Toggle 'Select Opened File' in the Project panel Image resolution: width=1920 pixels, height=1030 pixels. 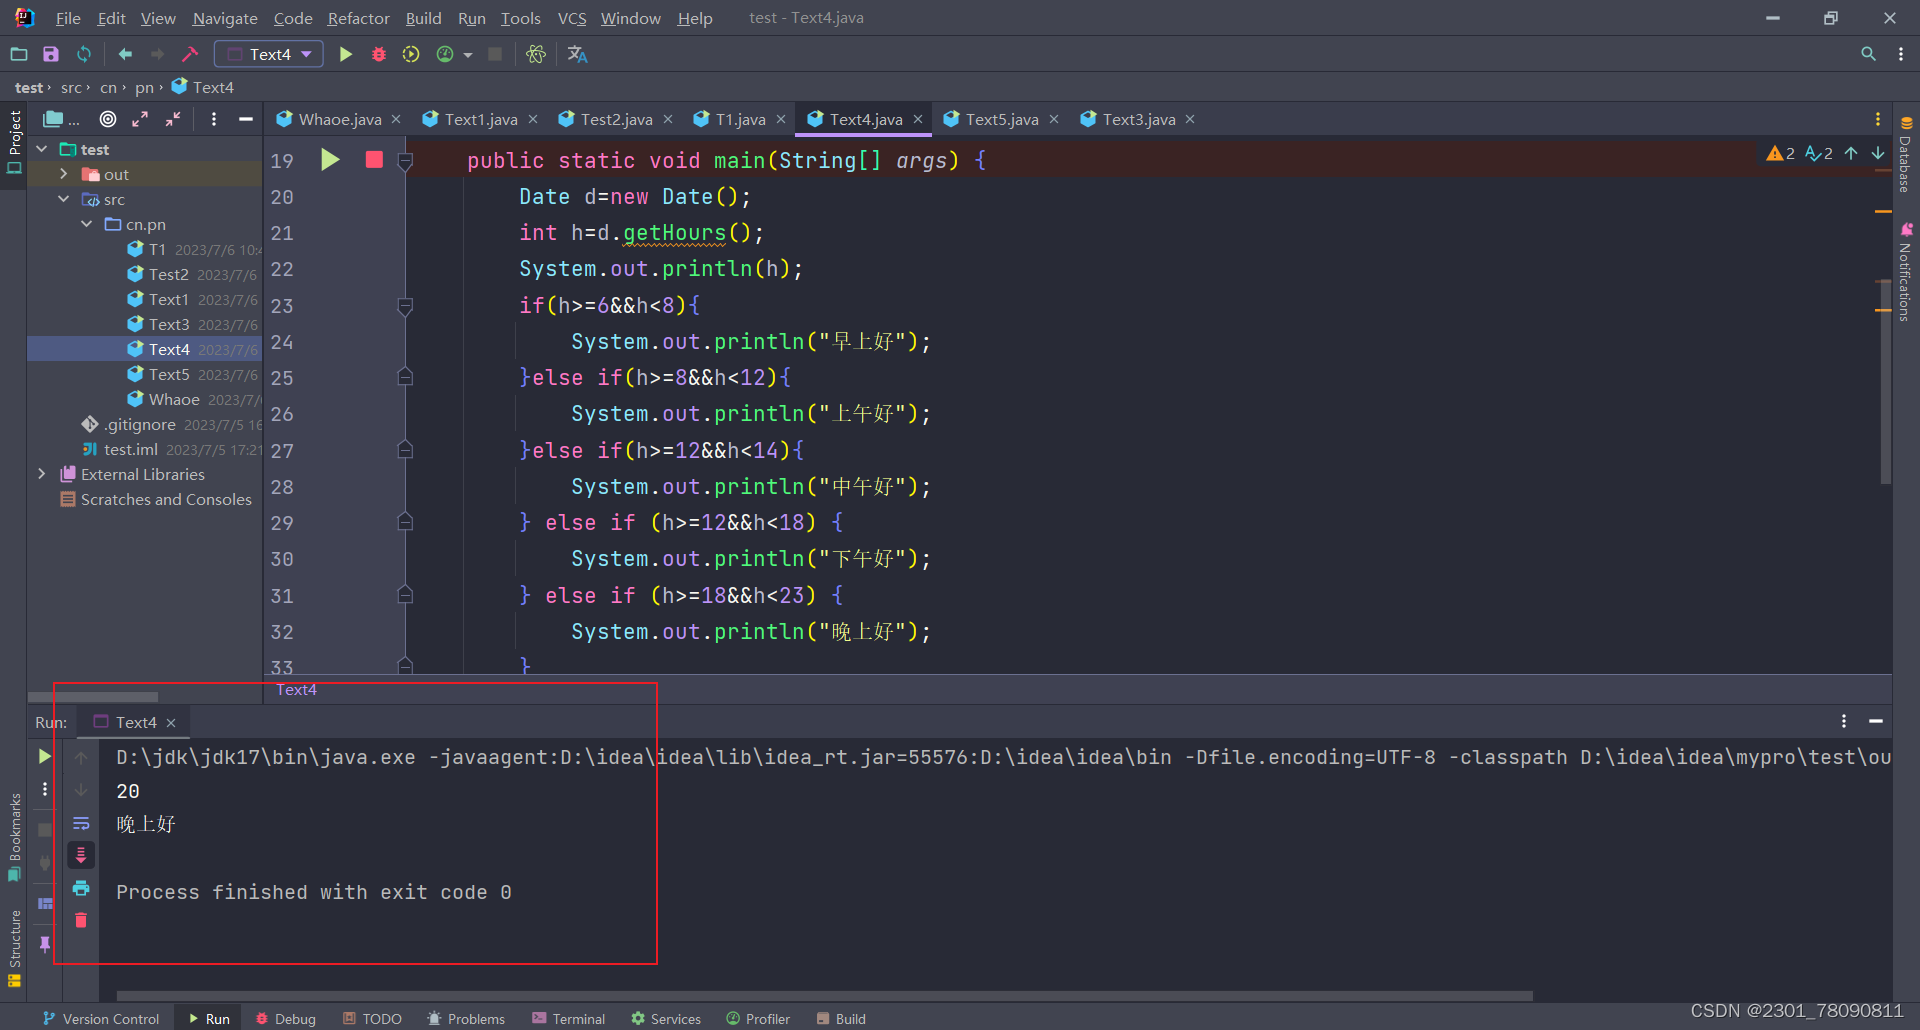pyautogui.click(x=108, y=119)
